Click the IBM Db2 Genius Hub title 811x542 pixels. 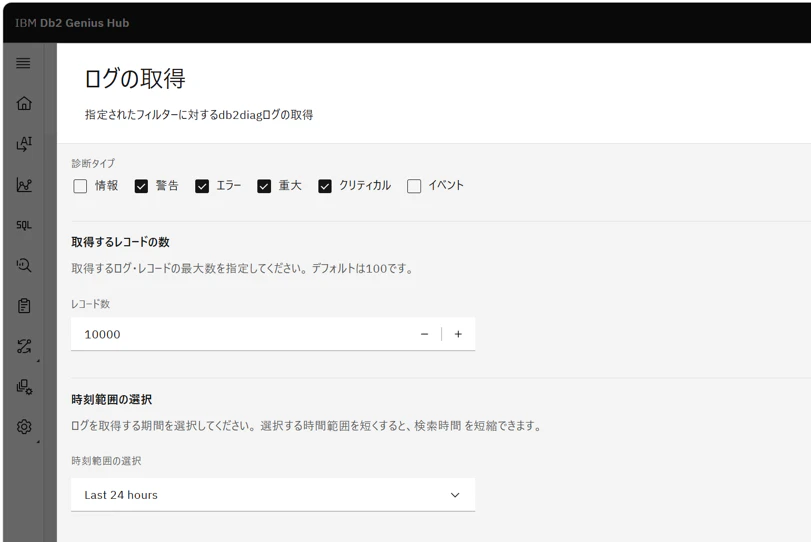click(72, 23)
